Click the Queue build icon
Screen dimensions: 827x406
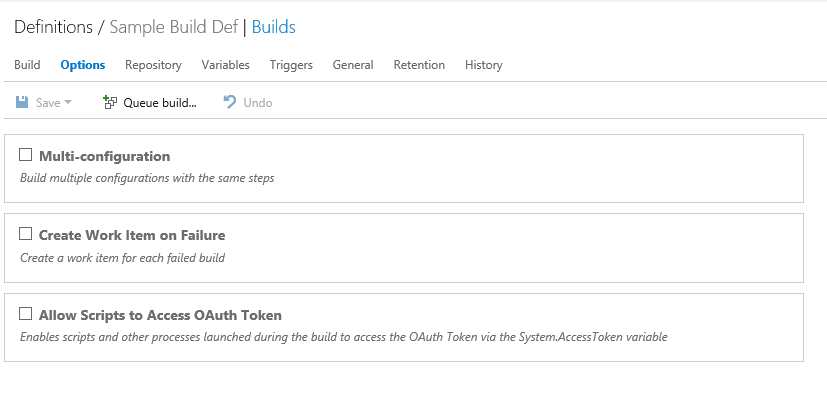point(110,102)
